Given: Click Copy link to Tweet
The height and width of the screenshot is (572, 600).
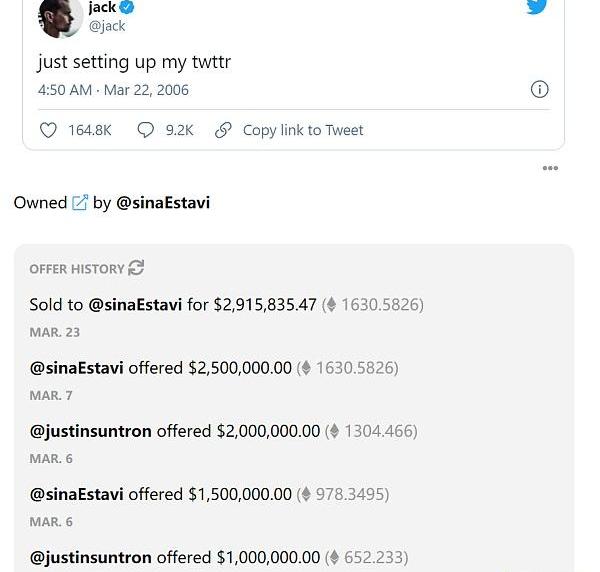Looking at the screenshot, I should pos(303,130).
